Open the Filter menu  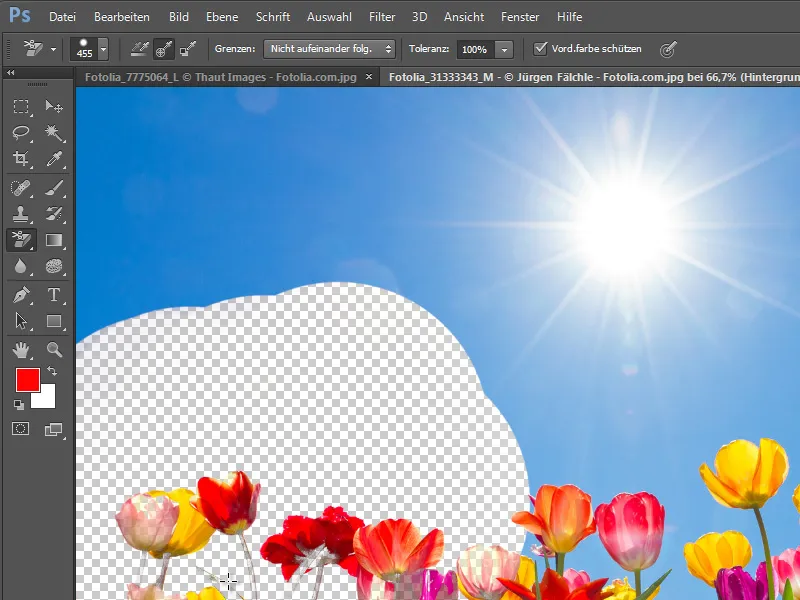(x=381, y=17)
